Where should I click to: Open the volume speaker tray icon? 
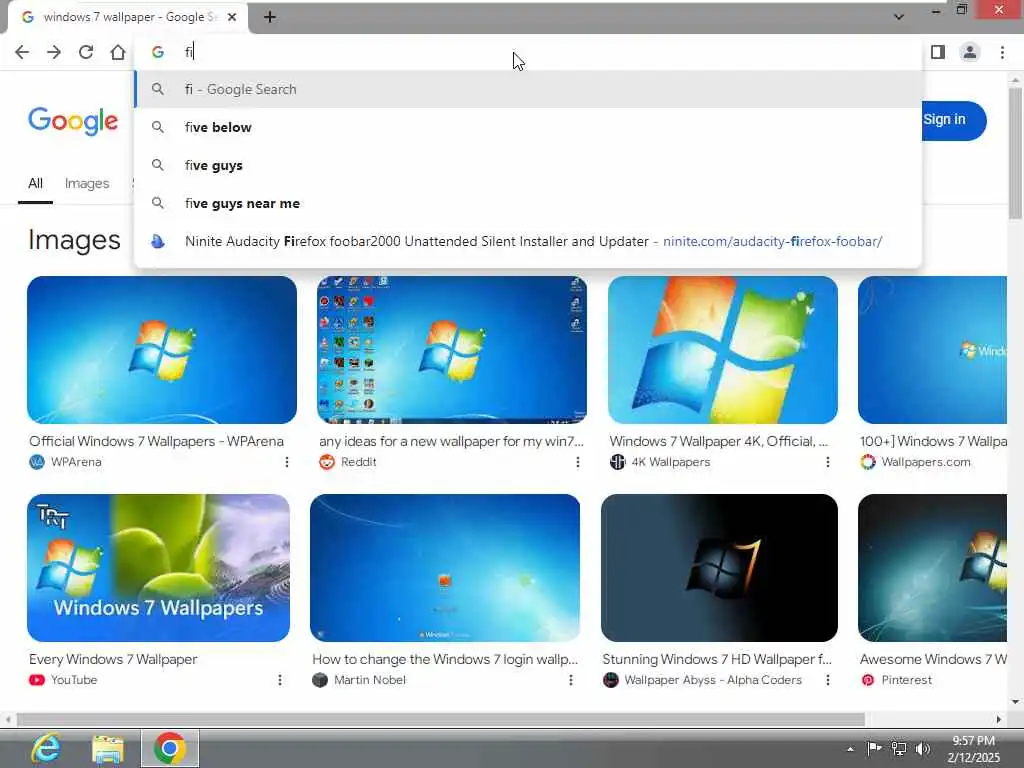(x=923, y=749)
